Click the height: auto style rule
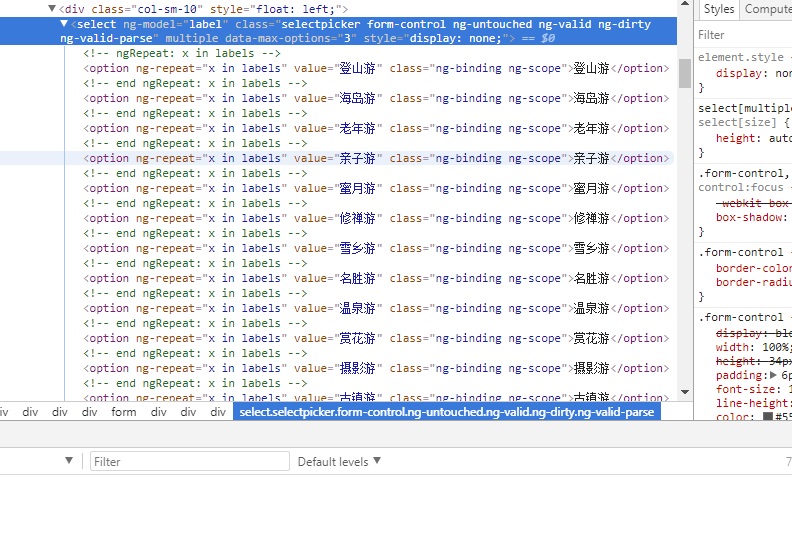The height and width of the screenshot is (545, 792). point(754,138)
